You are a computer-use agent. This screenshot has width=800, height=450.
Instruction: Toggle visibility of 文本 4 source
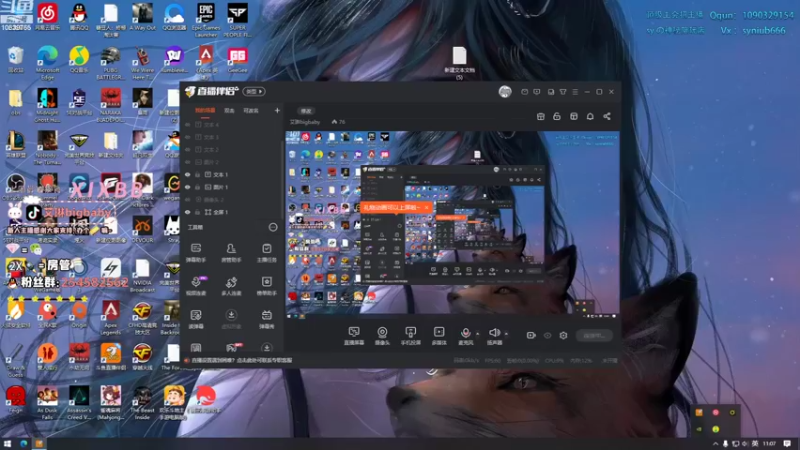pos(187,124)
